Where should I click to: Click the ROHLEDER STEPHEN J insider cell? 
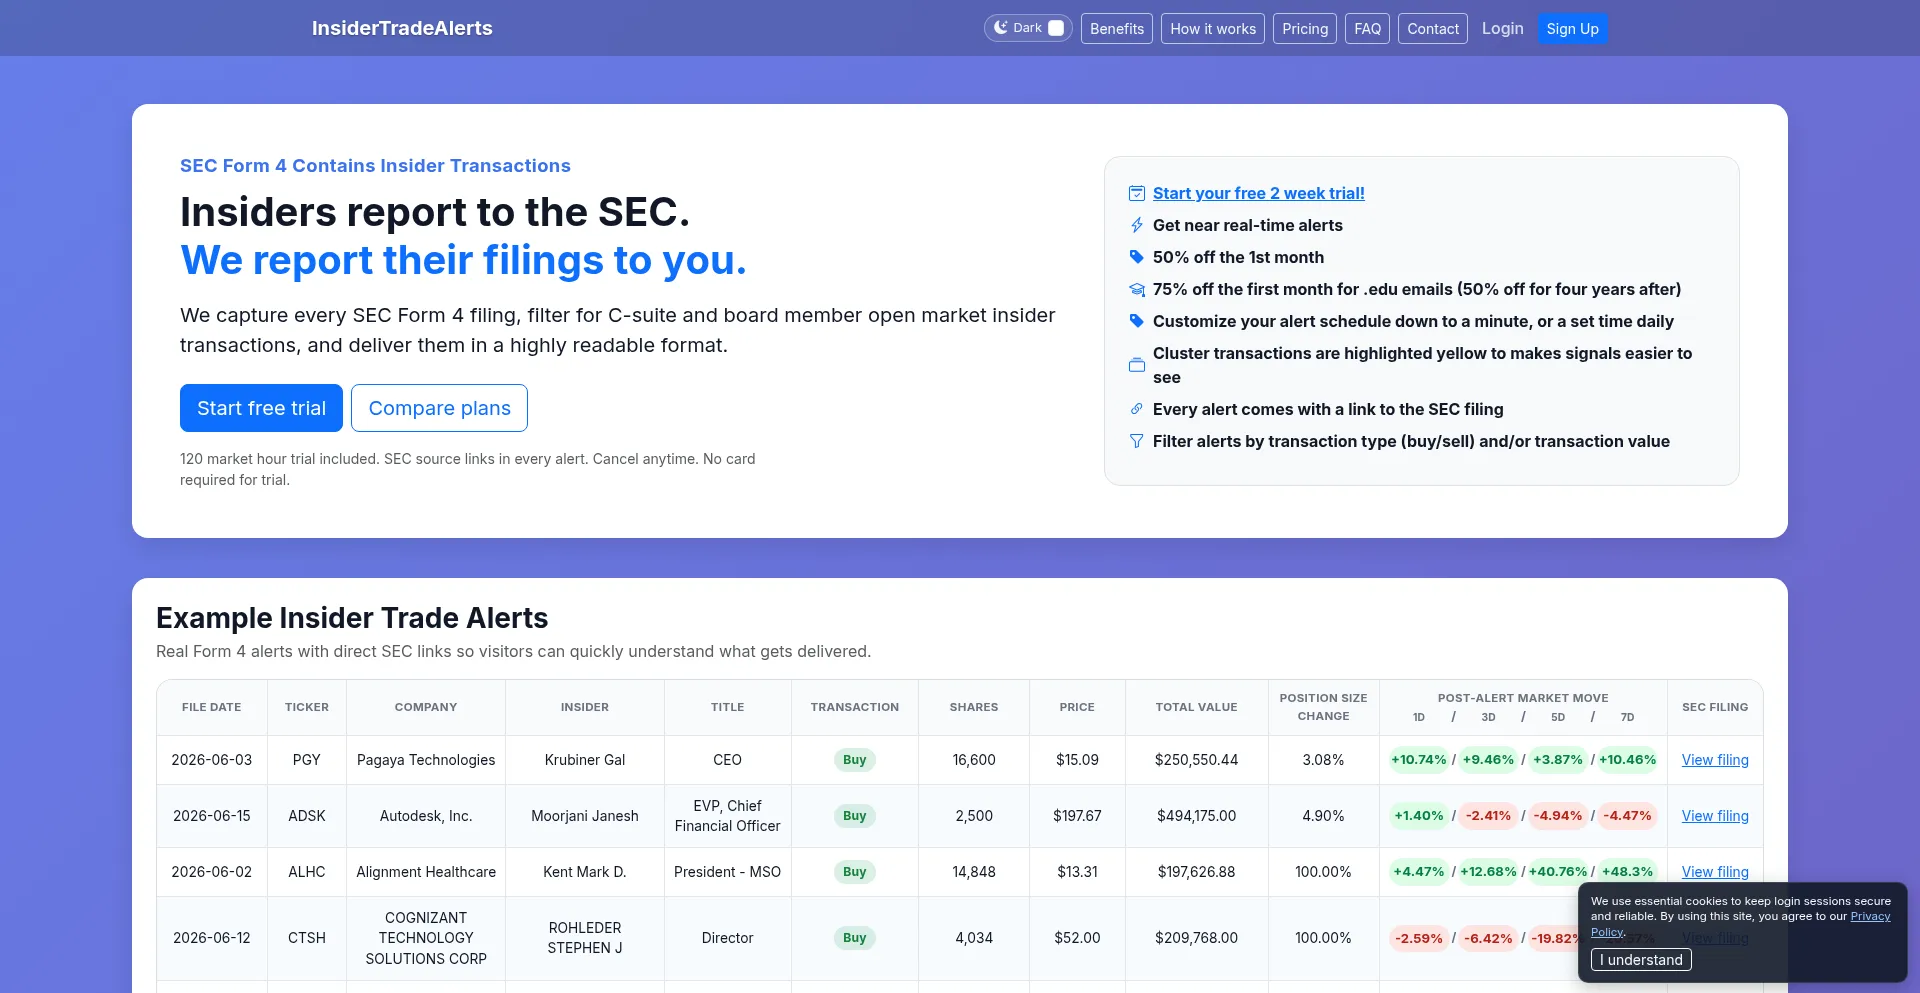(585, 938)
